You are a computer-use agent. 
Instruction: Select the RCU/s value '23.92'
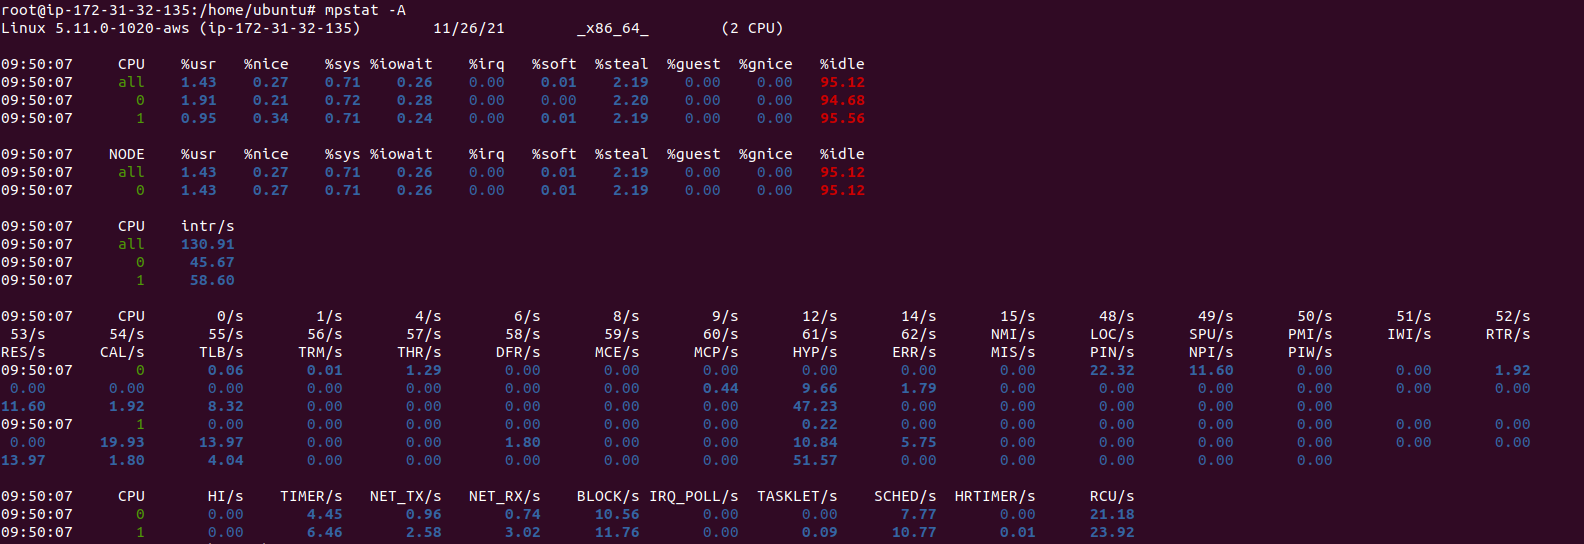tap(1112, 532)
